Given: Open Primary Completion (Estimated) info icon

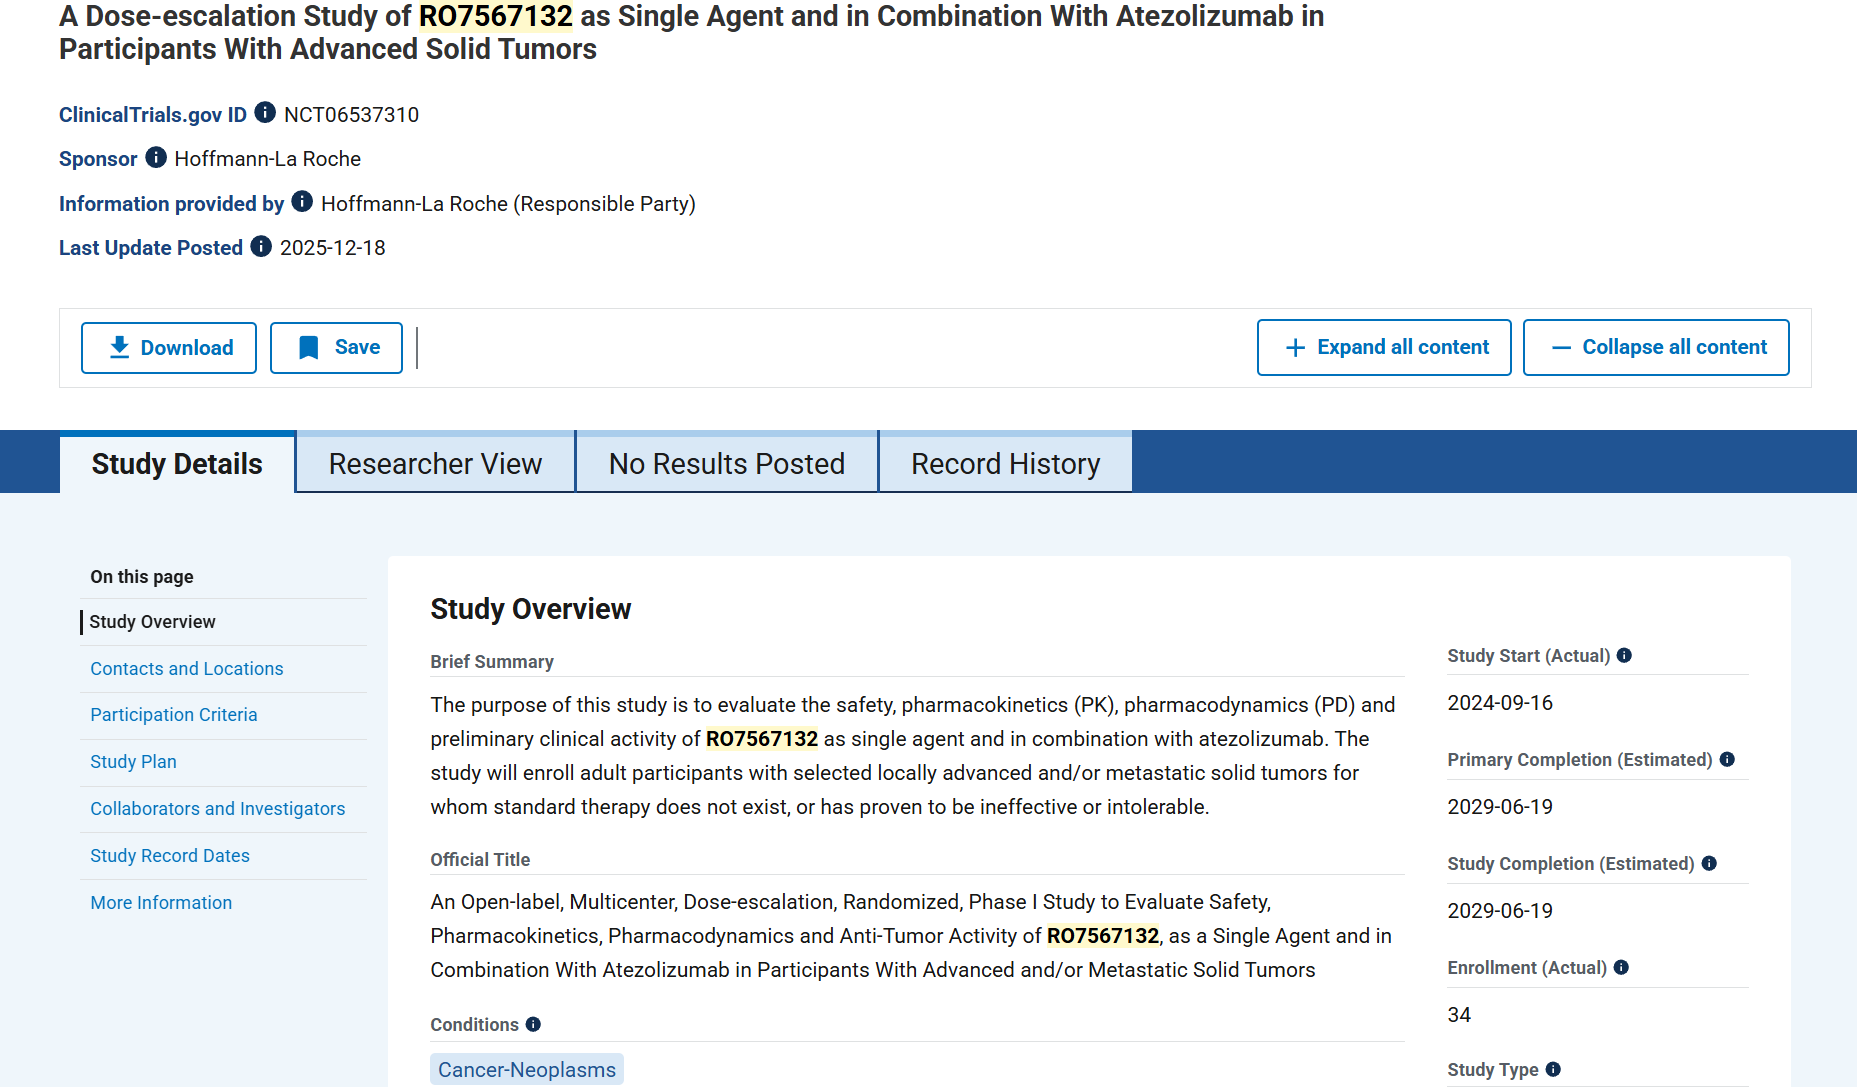Looking at the screenshot, I should pyautogui.click(x=1727, y=759).
